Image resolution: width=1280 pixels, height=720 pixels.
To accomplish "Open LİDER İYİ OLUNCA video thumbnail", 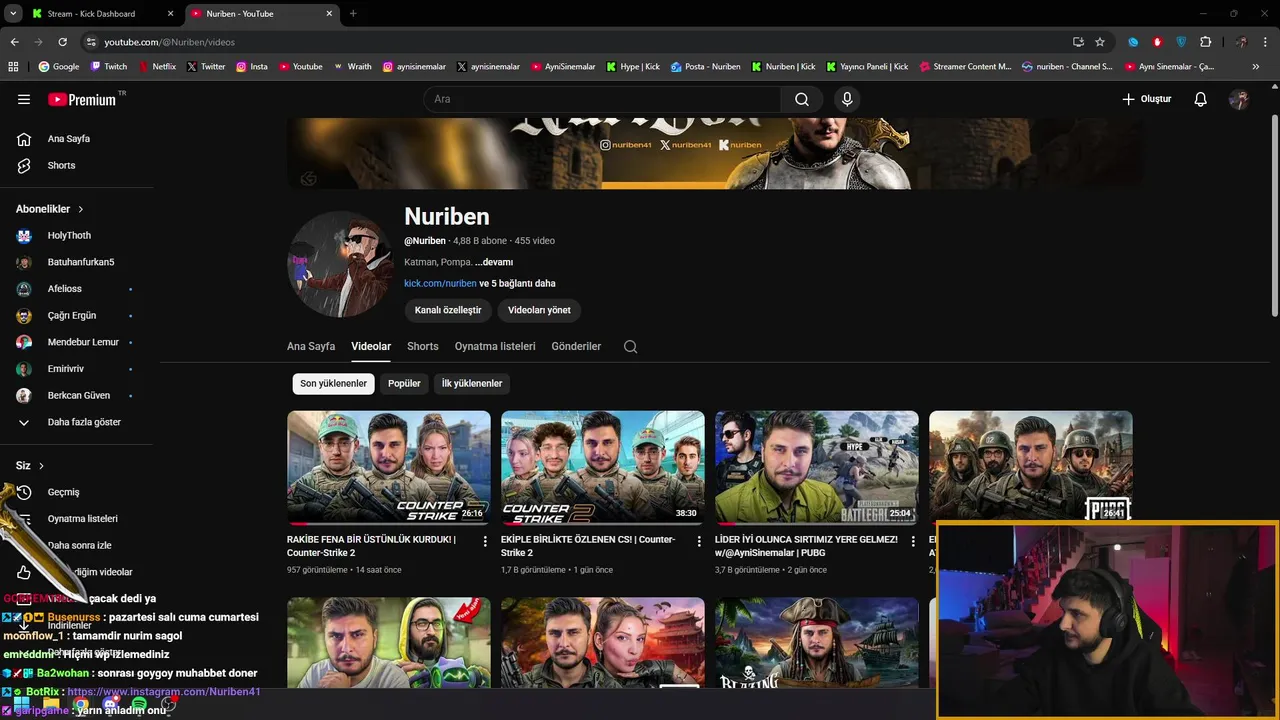I will pyautogui.click(x=817, y=468).
